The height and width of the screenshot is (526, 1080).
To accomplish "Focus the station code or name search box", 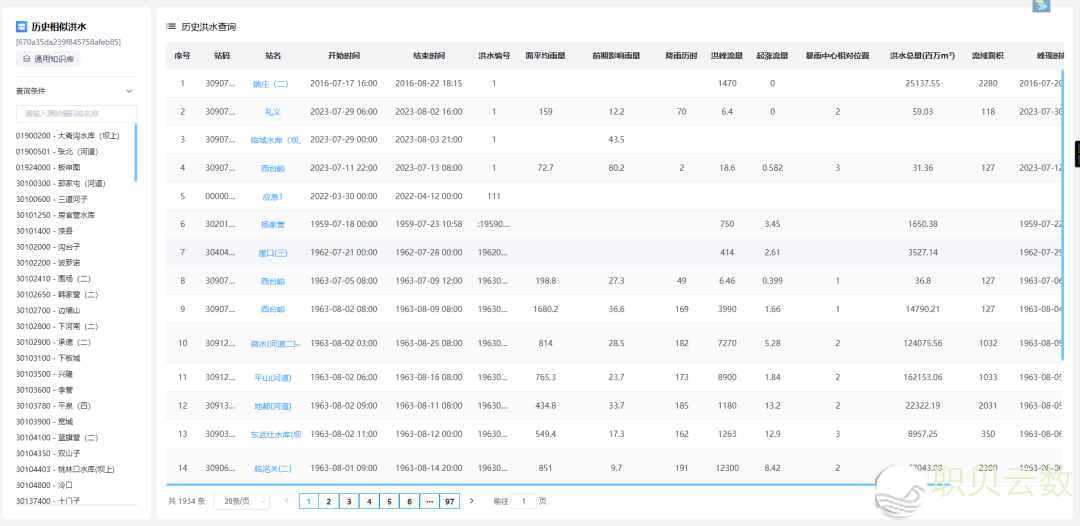I will click(76, 114).
